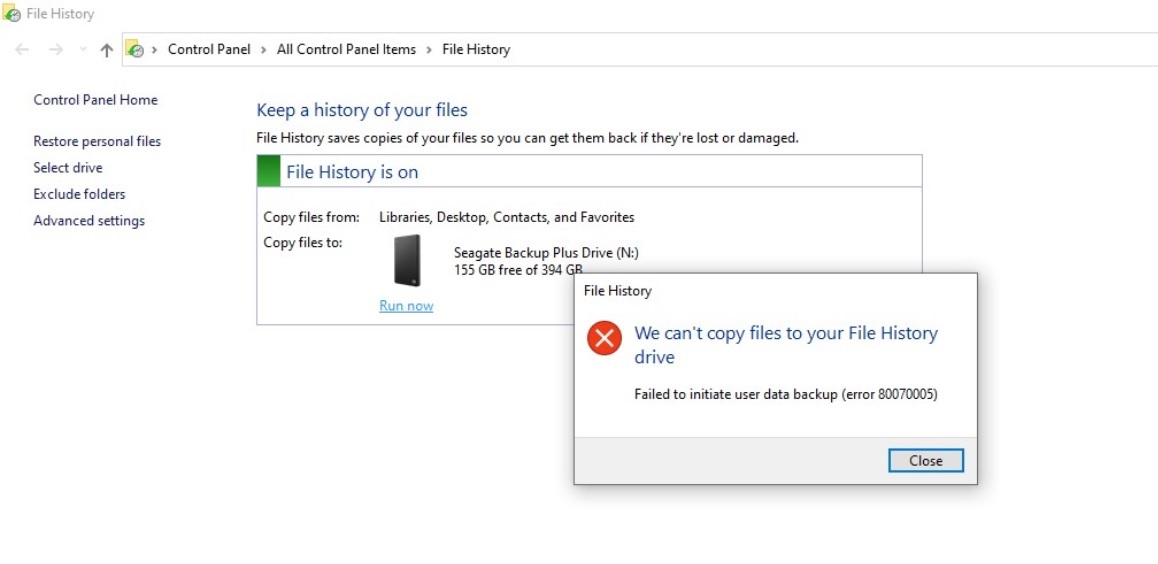Go back using the Back arrow

[23, 50]
